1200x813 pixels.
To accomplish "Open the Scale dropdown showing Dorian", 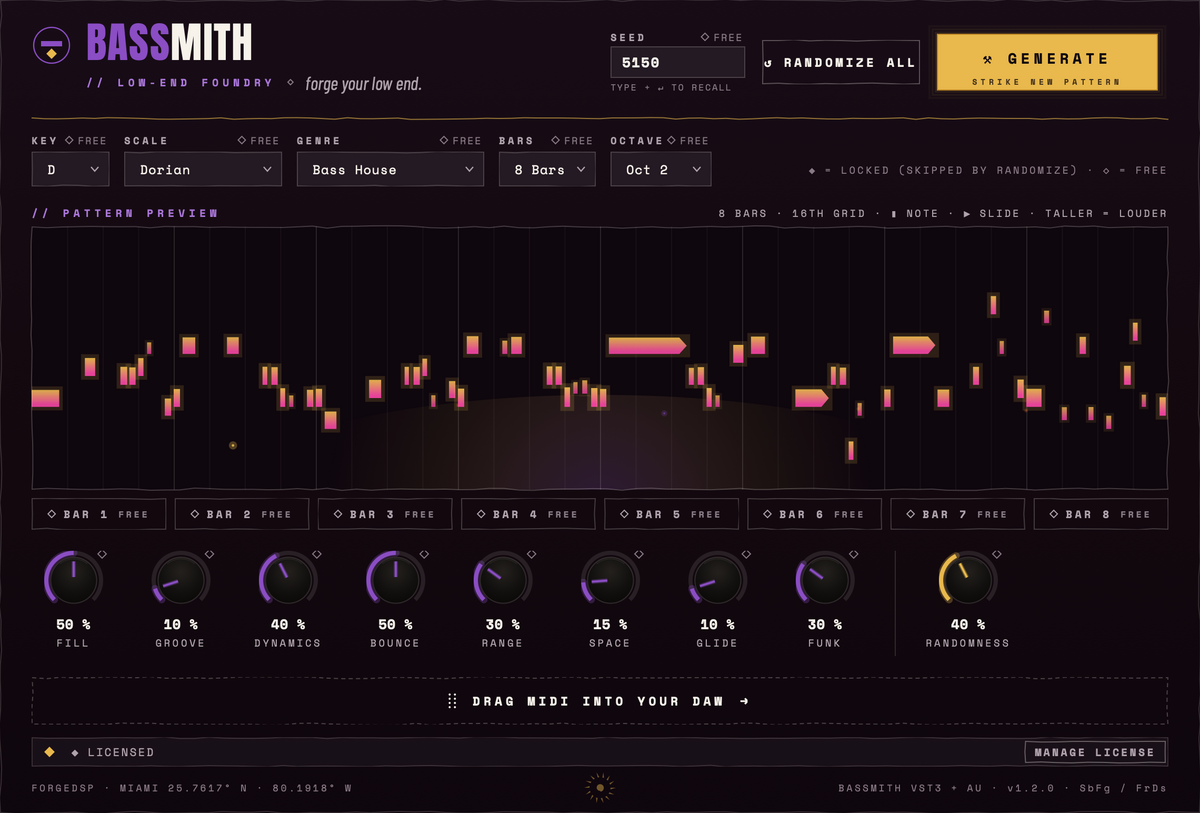I will pos(203,170).
